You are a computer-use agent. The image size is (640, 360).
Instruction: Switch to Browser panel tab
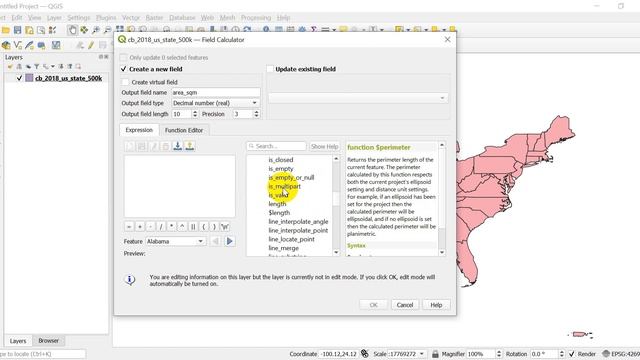click(x=49, y=340)
